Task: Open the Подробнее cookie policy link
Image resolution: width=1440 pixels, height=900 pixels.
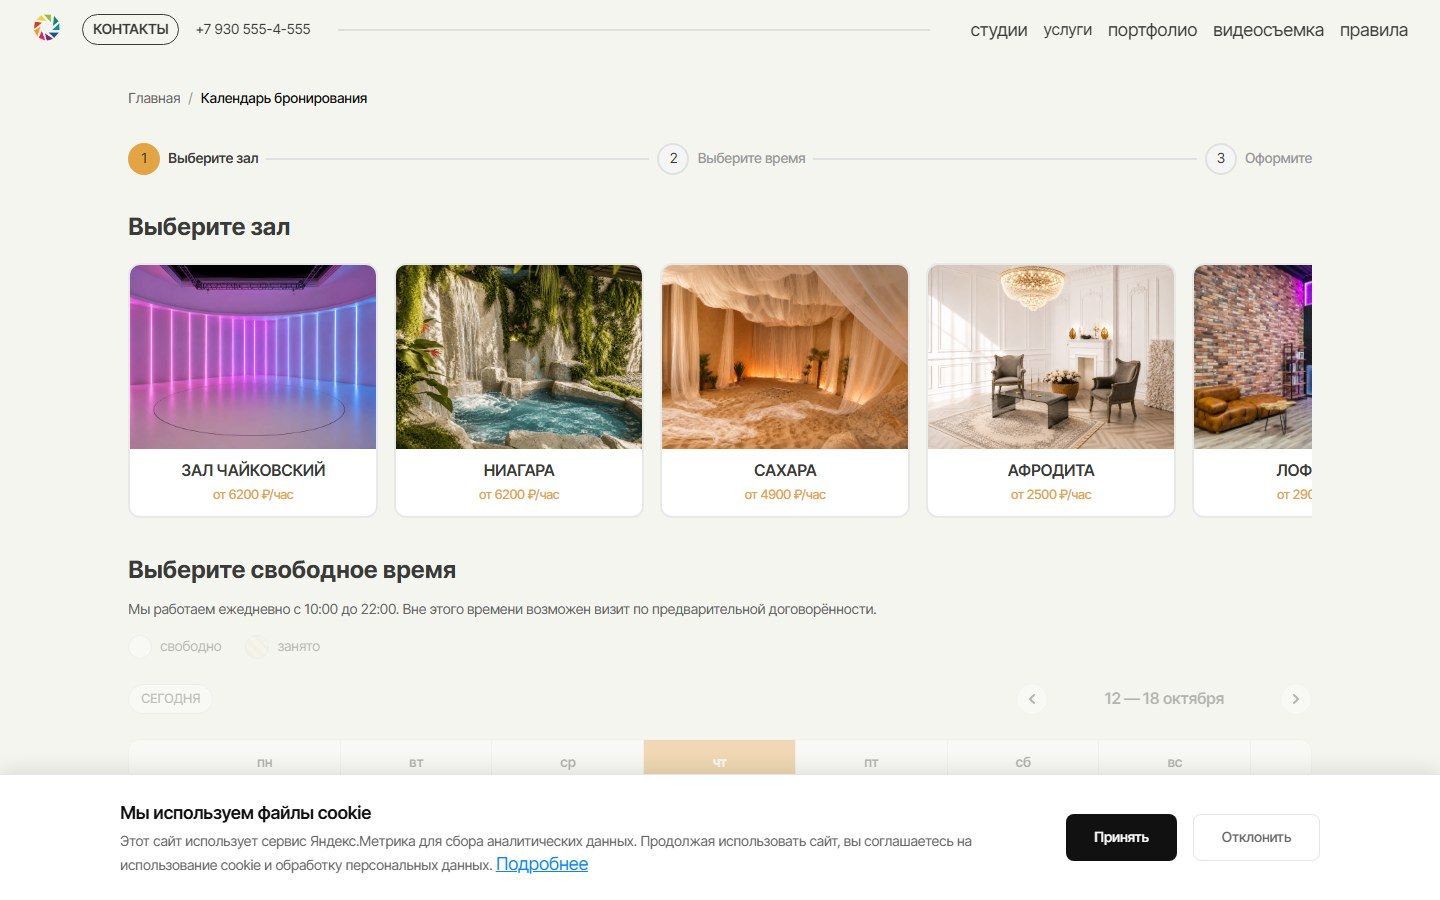Action: click(542, 864)
